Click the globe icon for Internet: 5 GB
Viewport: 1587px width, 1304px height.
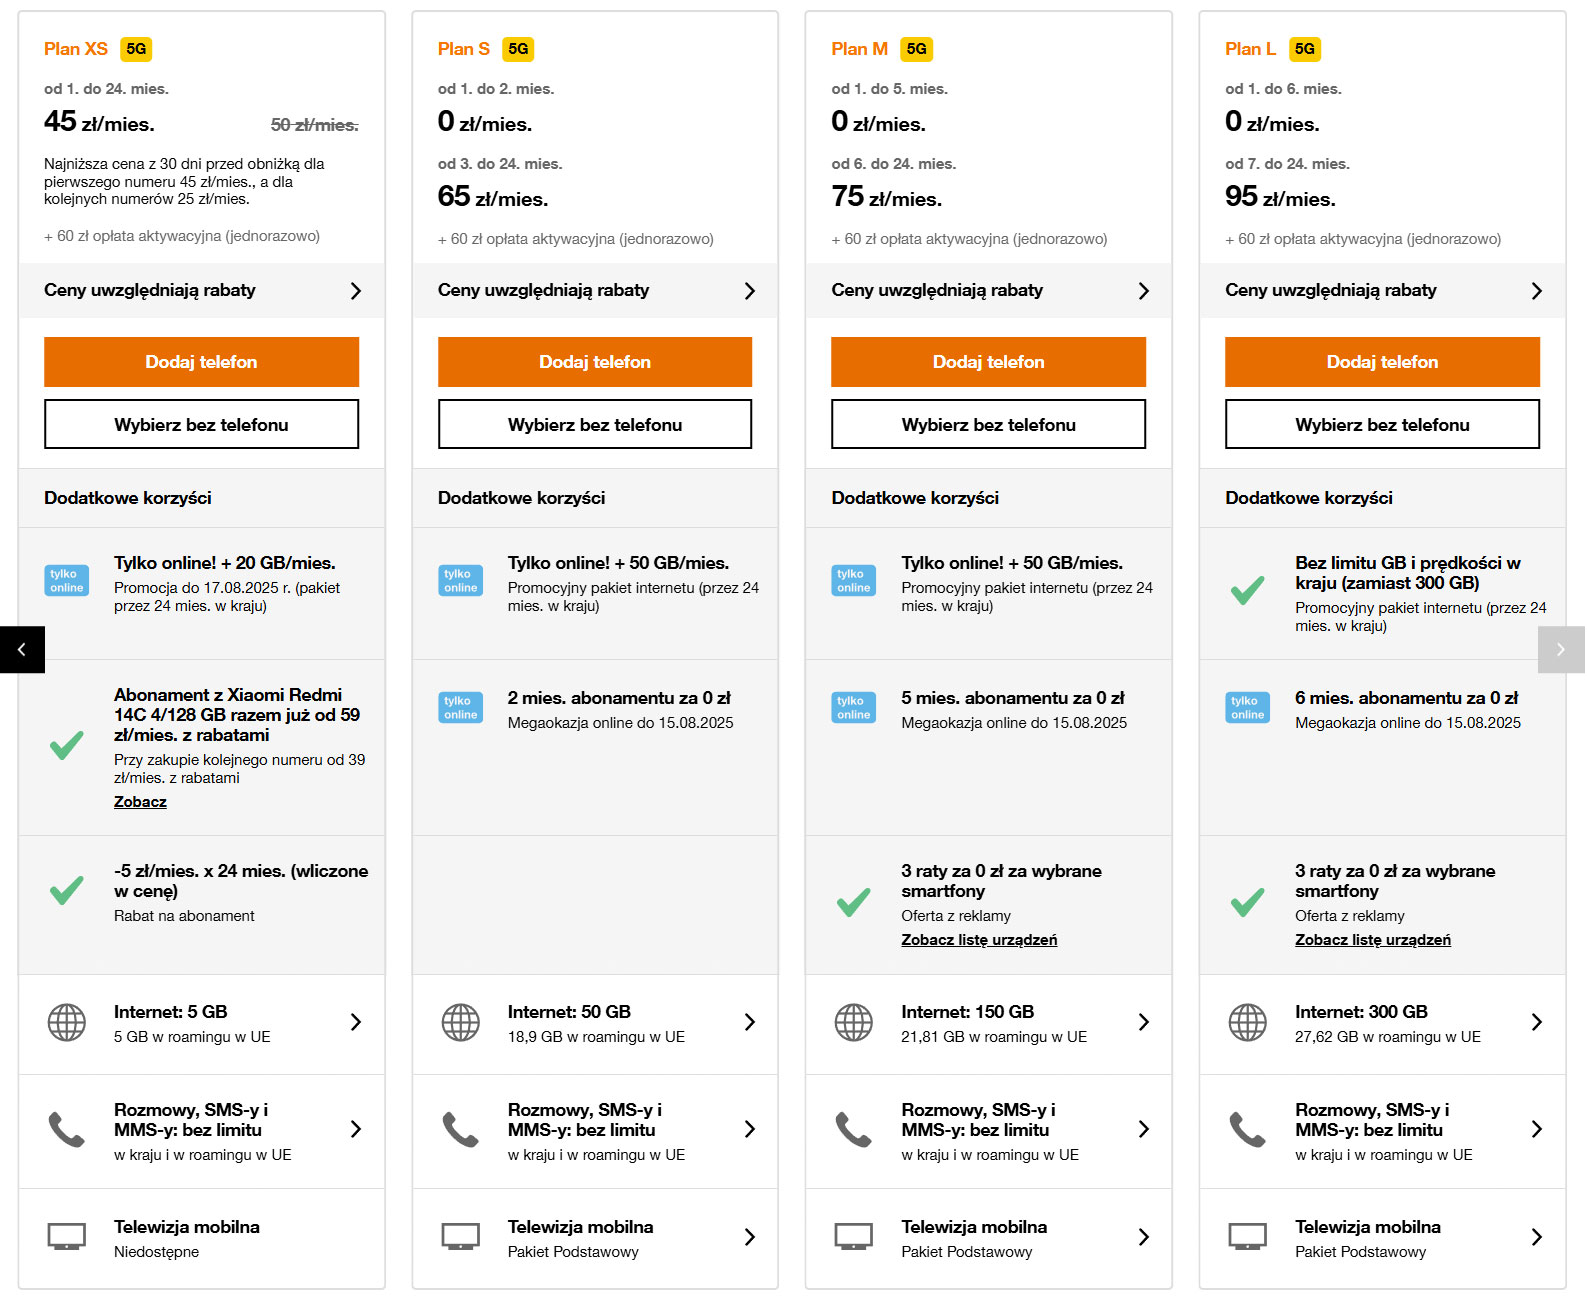(x=67, y=1022)
